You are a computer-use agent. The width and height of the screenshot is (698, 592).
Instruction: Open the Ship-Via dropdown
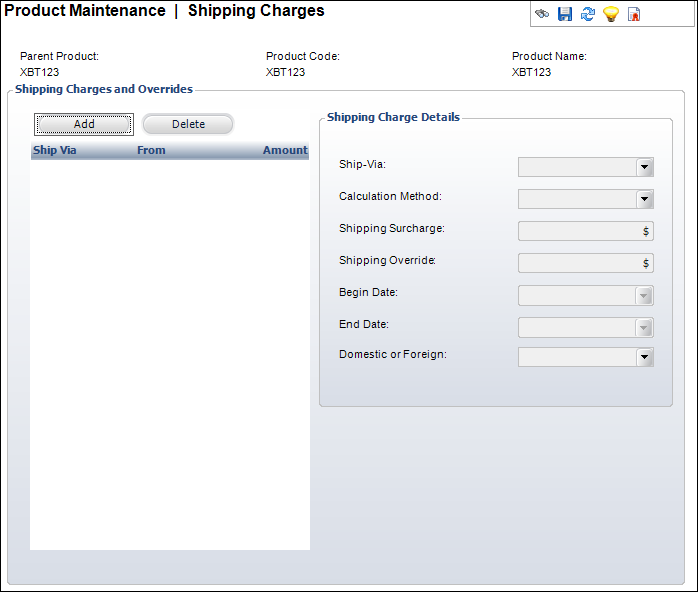(x=644, y=167)
